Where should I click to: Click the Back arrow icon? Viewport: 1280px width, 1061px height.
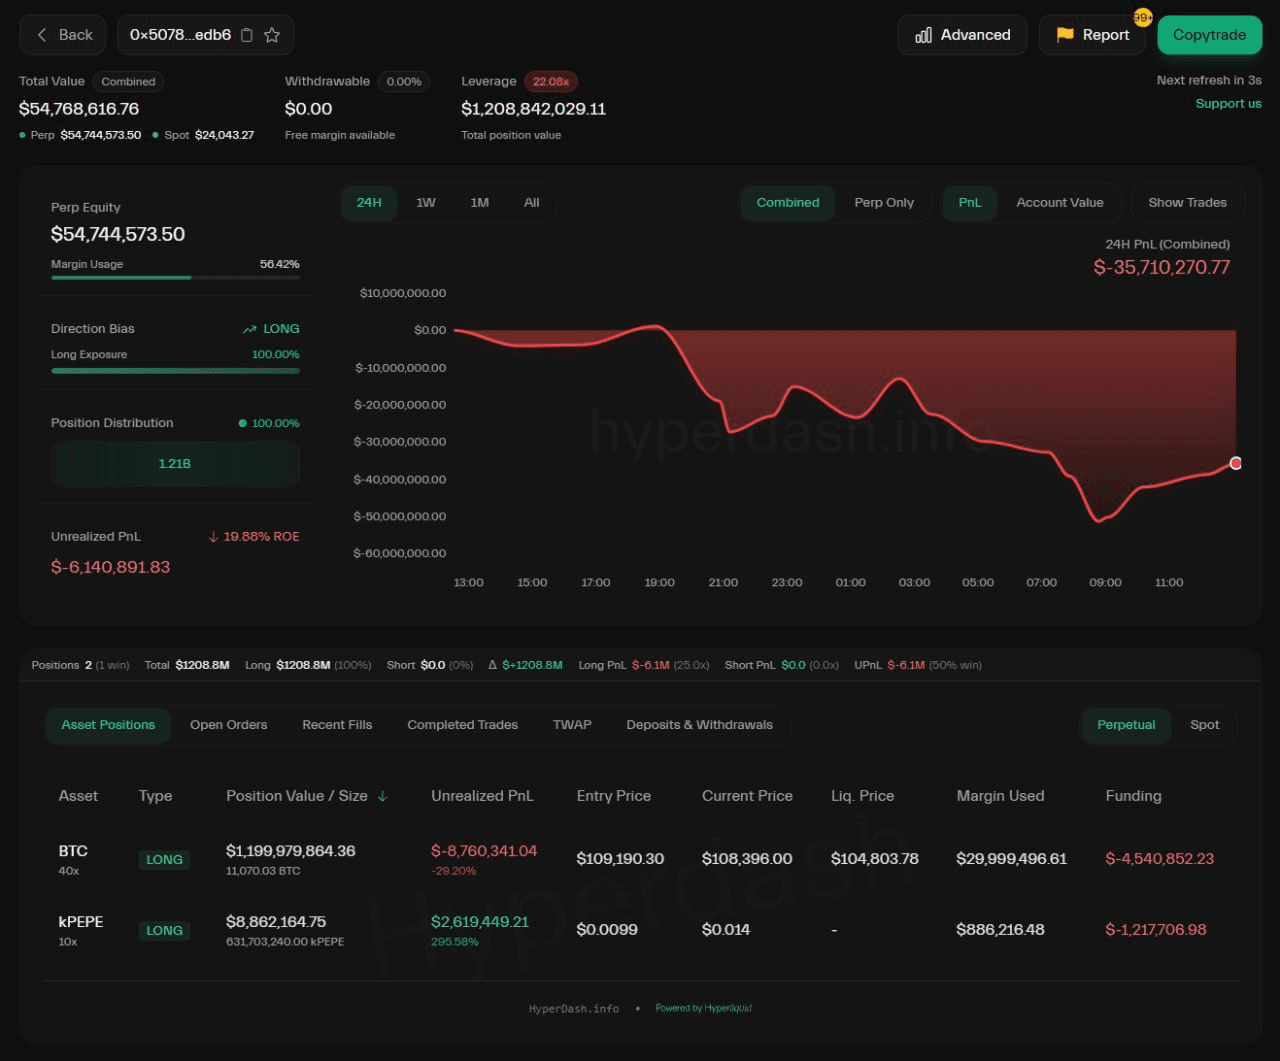point(42,35)
